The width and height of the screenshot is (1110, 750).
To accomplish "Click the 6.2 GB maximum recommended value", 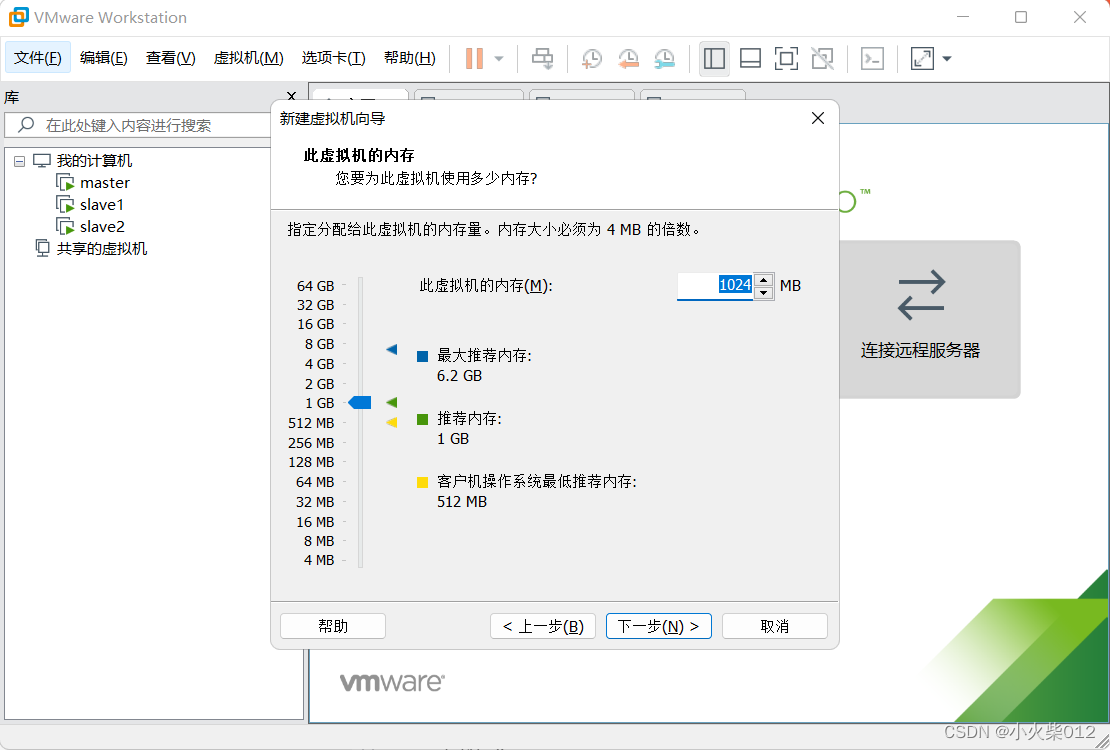I will pos(459,376).
